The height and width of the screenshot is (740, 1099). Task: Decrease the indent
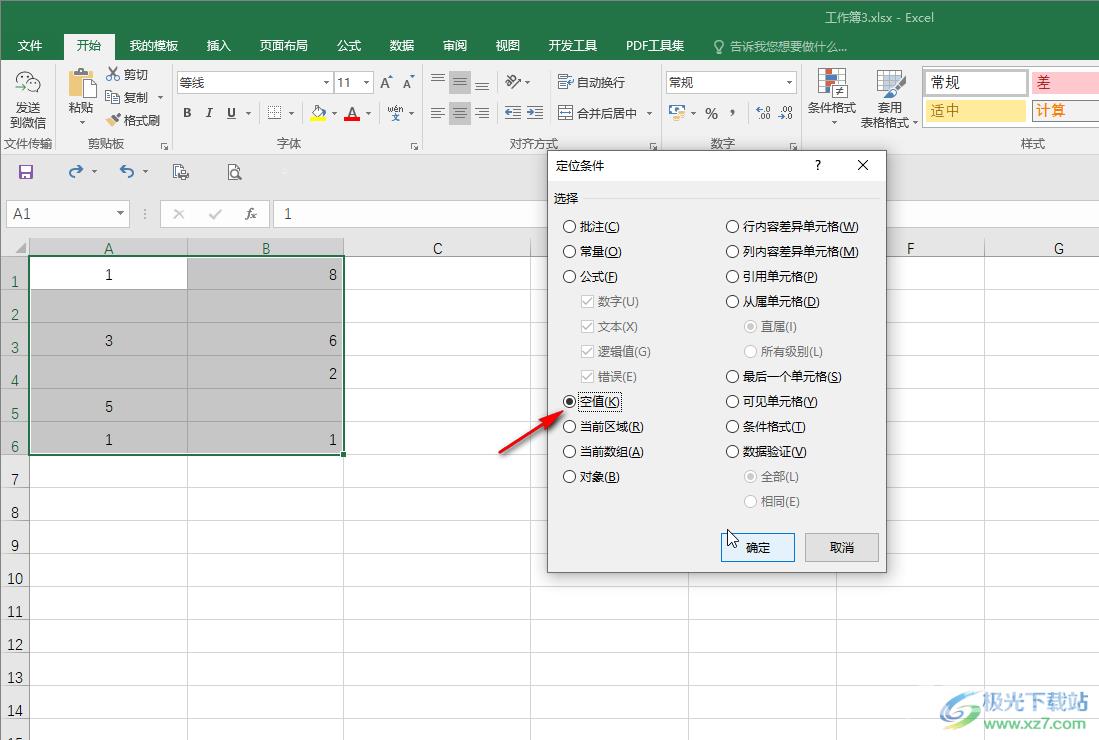point(513,113)
